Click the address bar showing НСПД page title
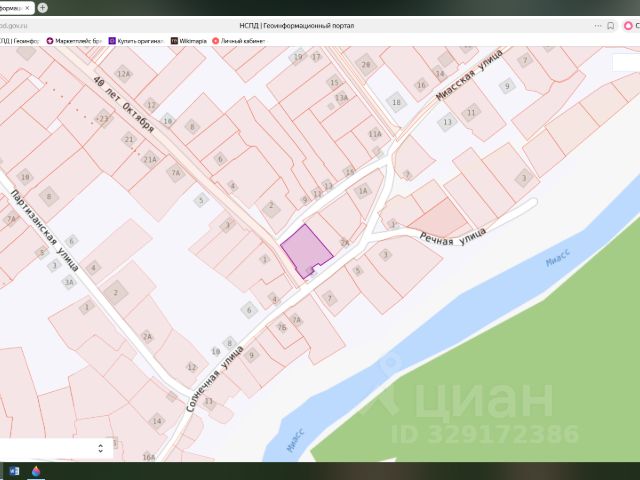The height and width of the screenshot is (480, 640). point(297,26)
